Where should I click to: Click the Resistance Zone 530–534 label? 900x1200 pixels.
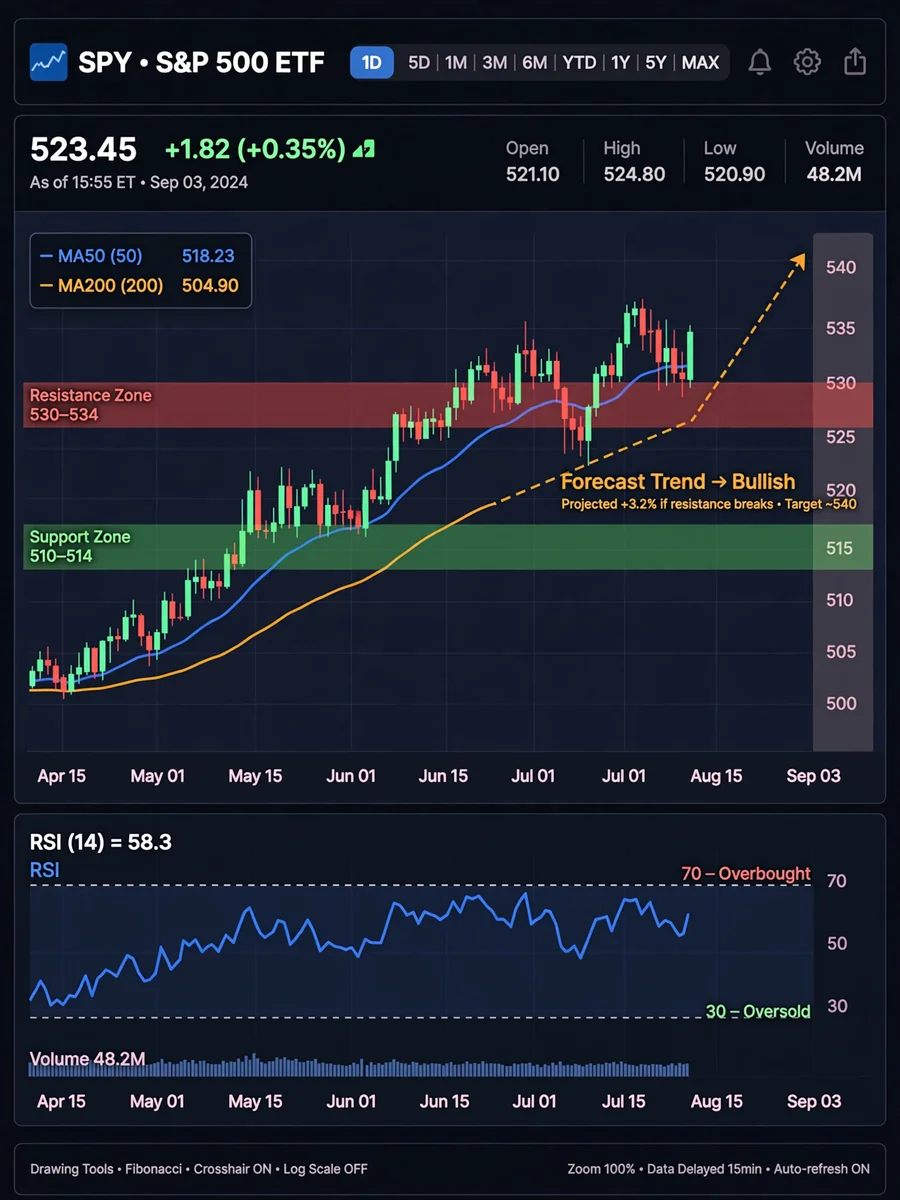[91, 405]
